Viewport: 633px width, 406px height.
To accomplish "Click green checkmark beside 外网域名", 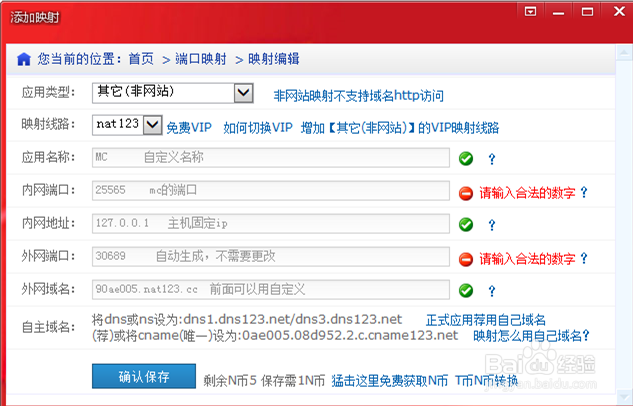I will 466,290.
